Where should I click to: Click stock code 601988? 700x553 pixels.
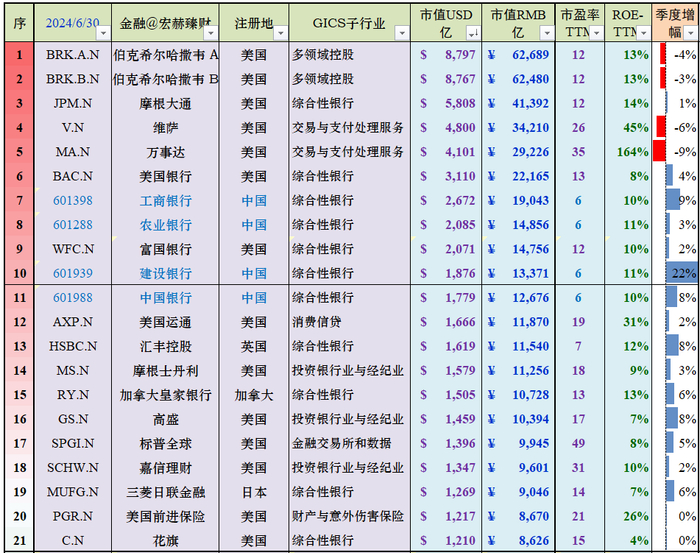click(73, 298)
